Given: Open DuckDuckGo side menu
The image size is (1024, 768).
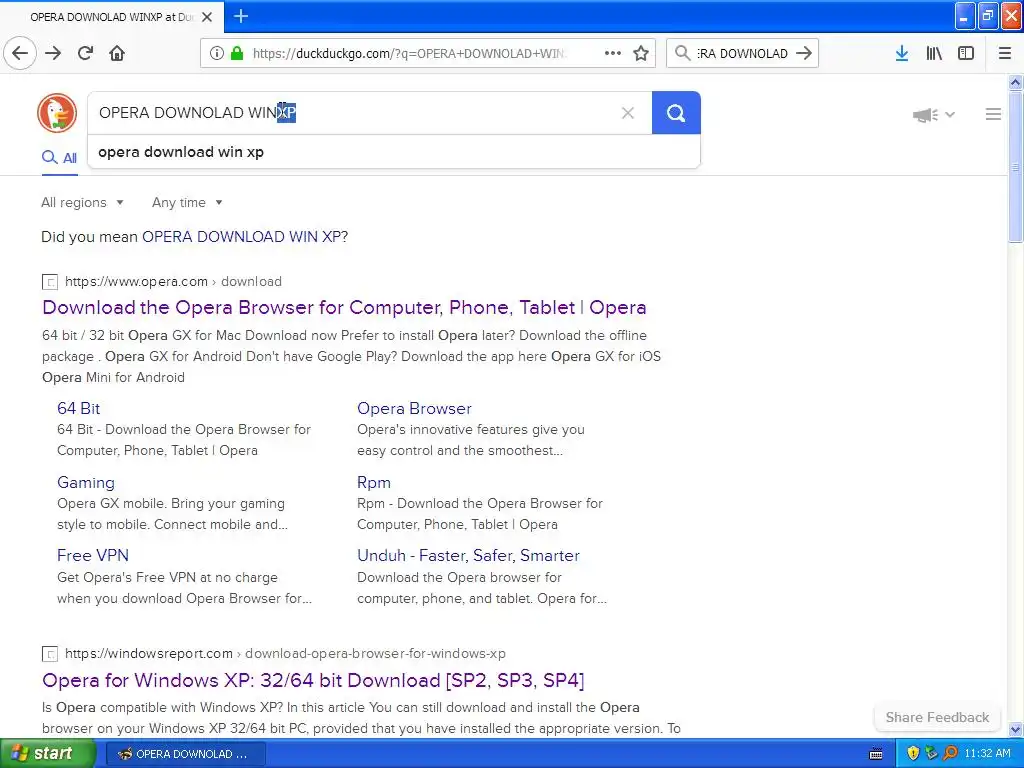Looking at the screenshot, I should point(993,114).
